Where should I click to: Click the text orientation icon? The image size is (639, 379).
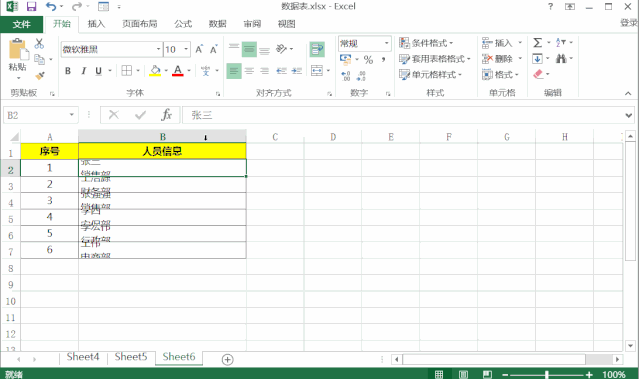(x=282, y=49)
